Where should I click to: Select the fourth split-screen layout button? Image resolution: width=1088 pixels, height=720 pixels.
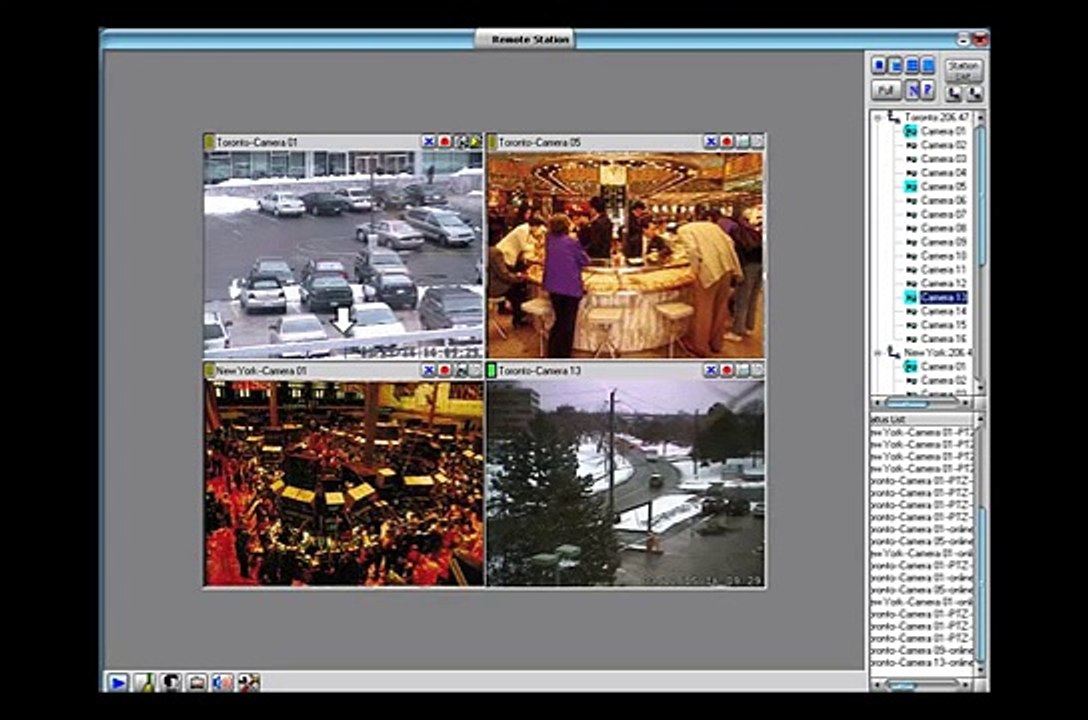point(928,65)
